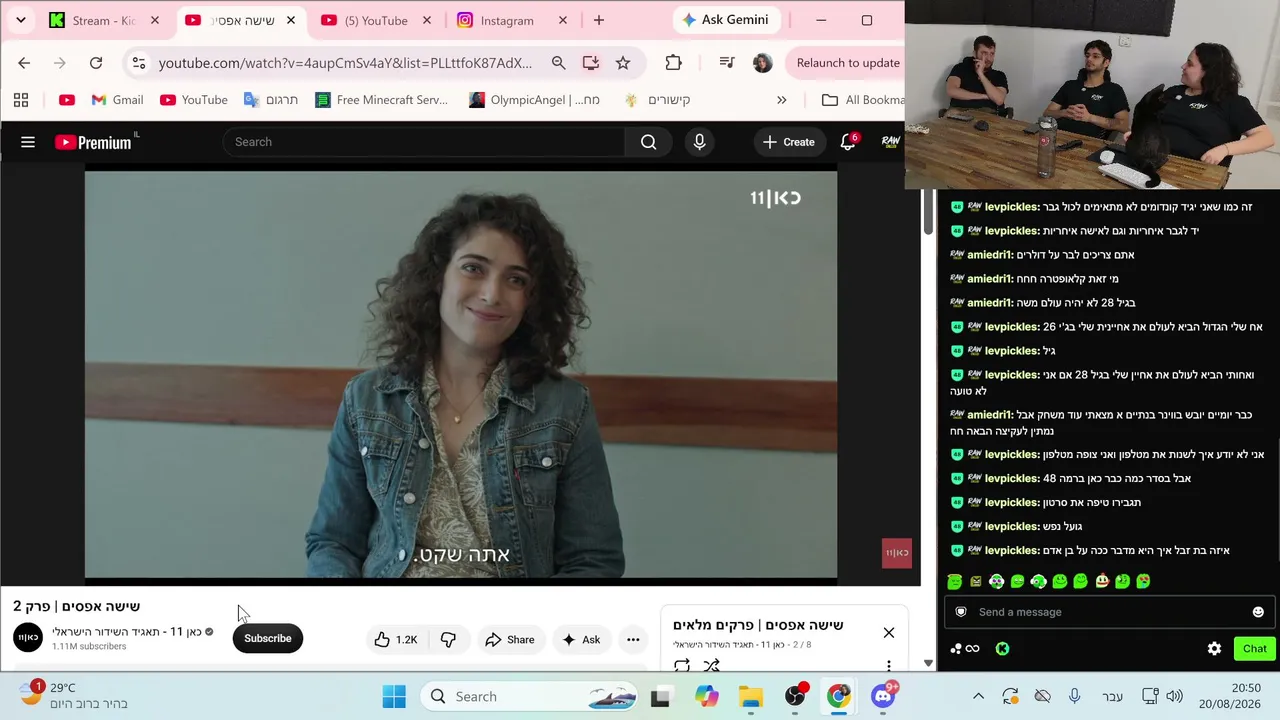Show hidden system tray icons

979,697
